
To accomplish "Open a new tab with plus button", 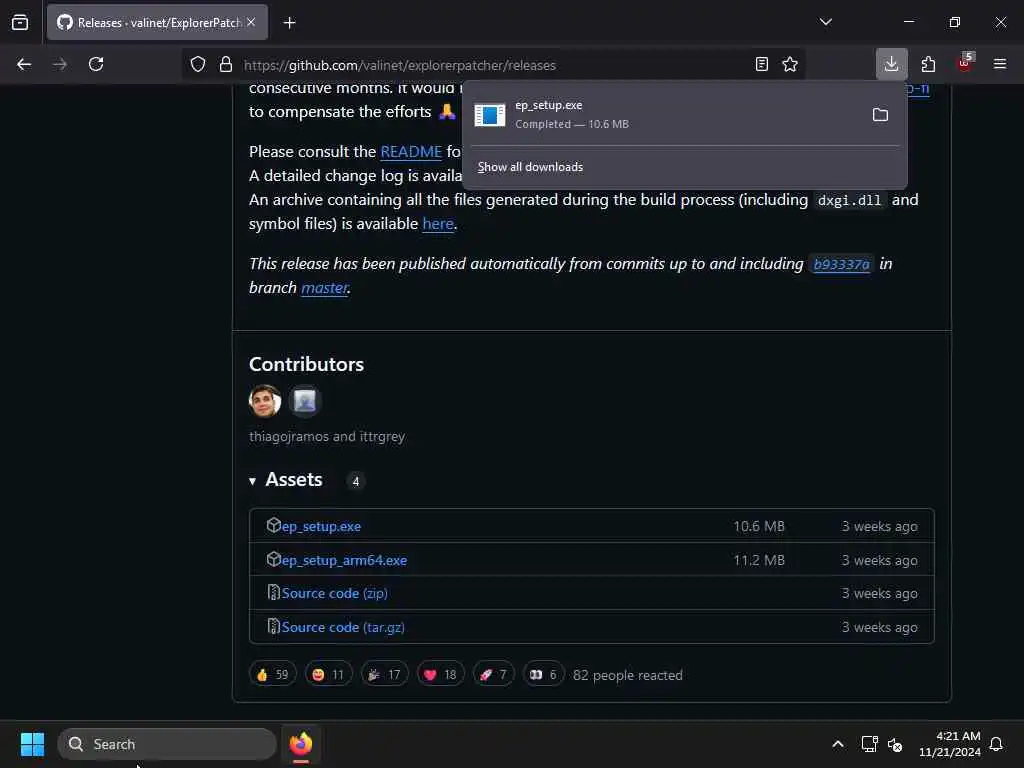I will pos(289,23).
